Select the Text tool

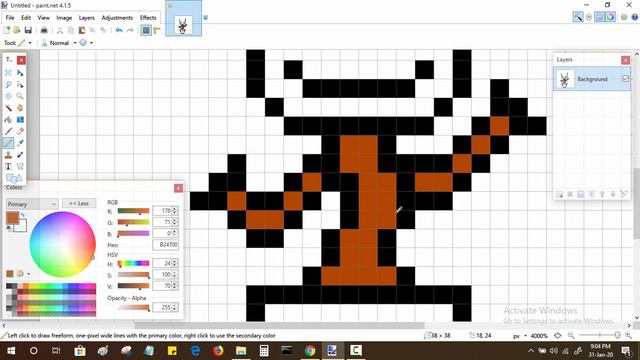tap(8, 167)
